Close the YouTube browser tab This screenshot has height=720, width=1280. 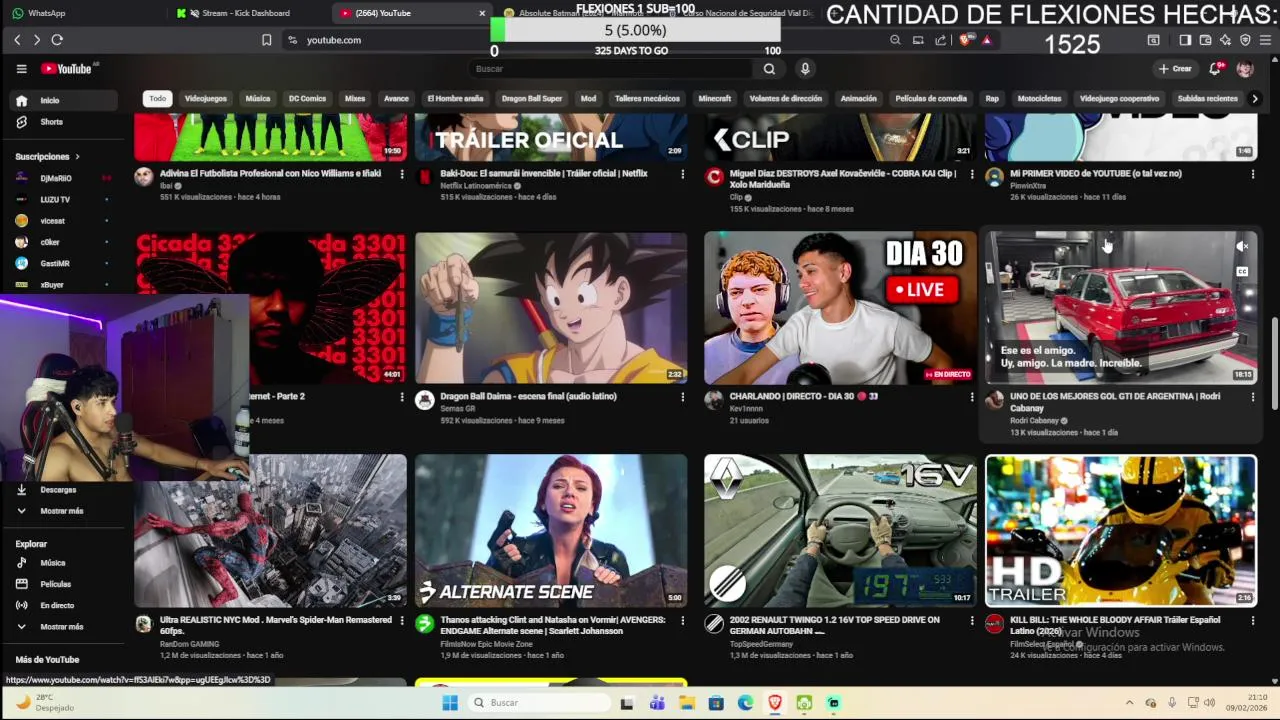(482, 13)
